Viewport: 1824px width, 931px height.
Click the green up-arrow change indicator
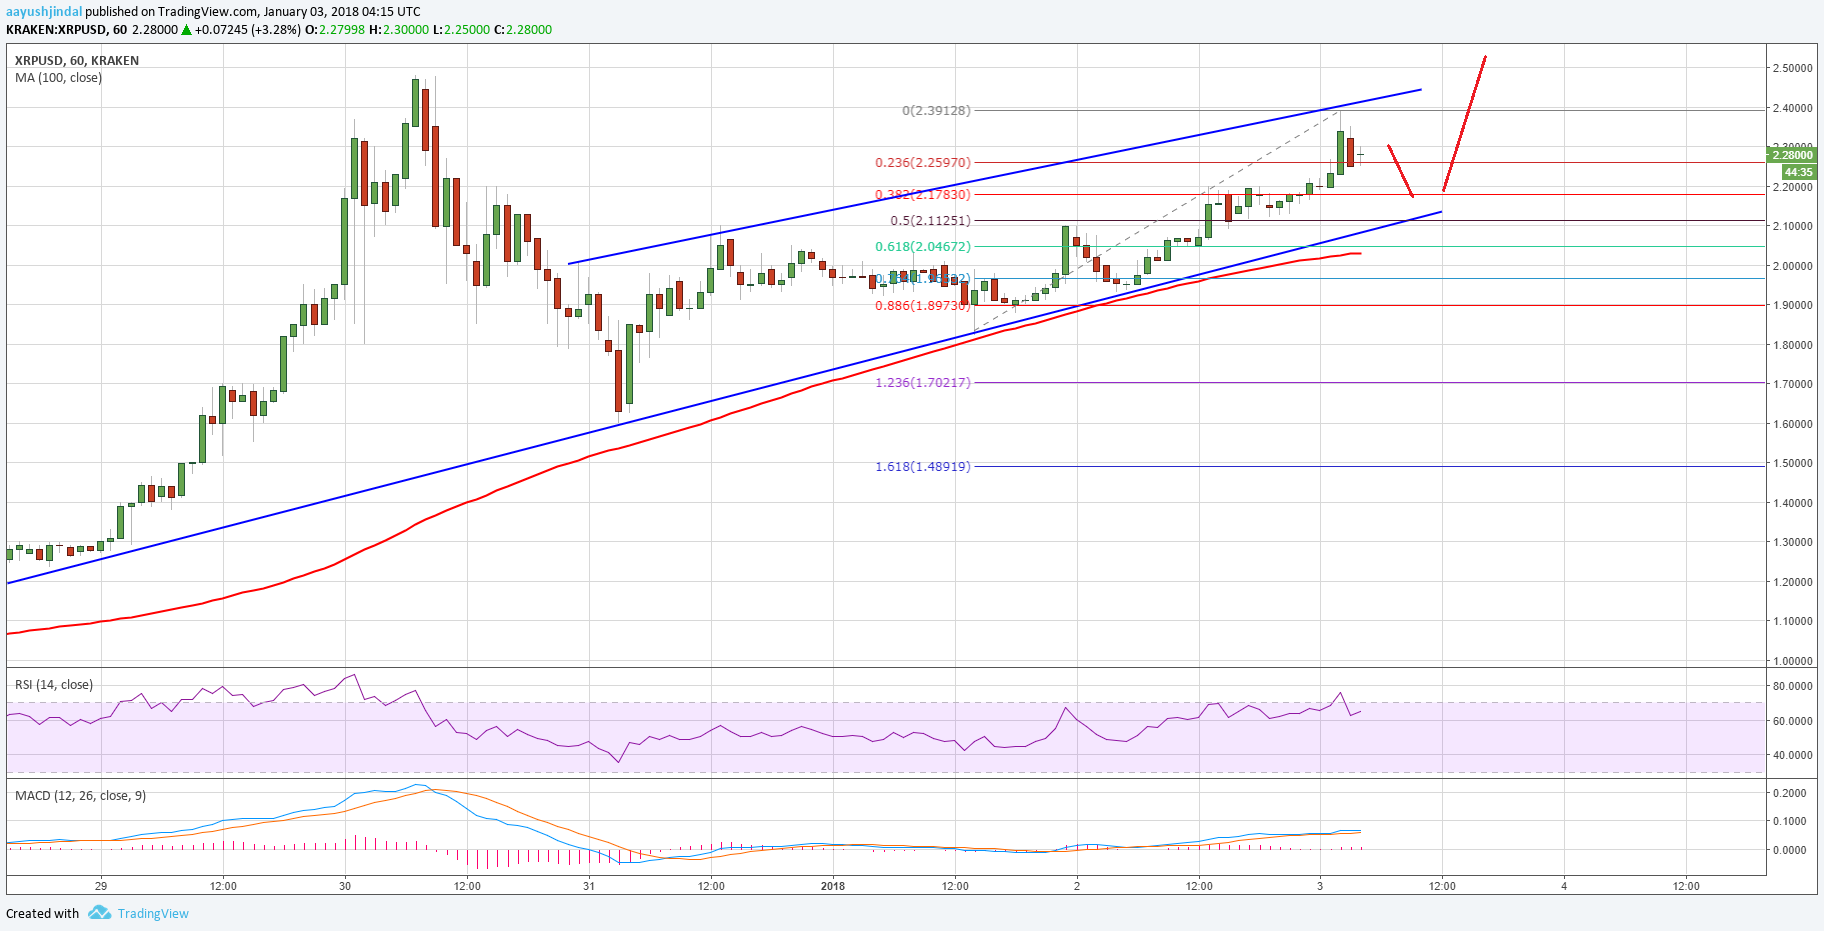(x=185, y=29)
